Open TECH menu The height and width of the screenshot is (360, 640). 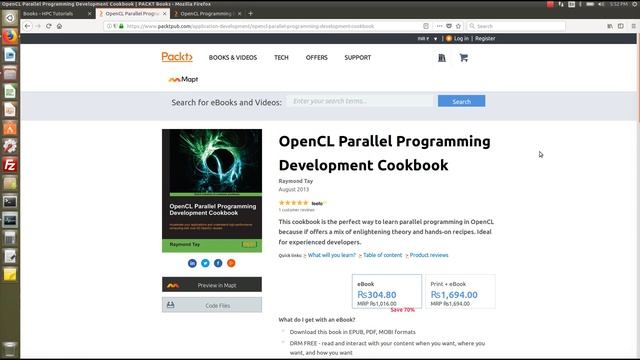281,58
